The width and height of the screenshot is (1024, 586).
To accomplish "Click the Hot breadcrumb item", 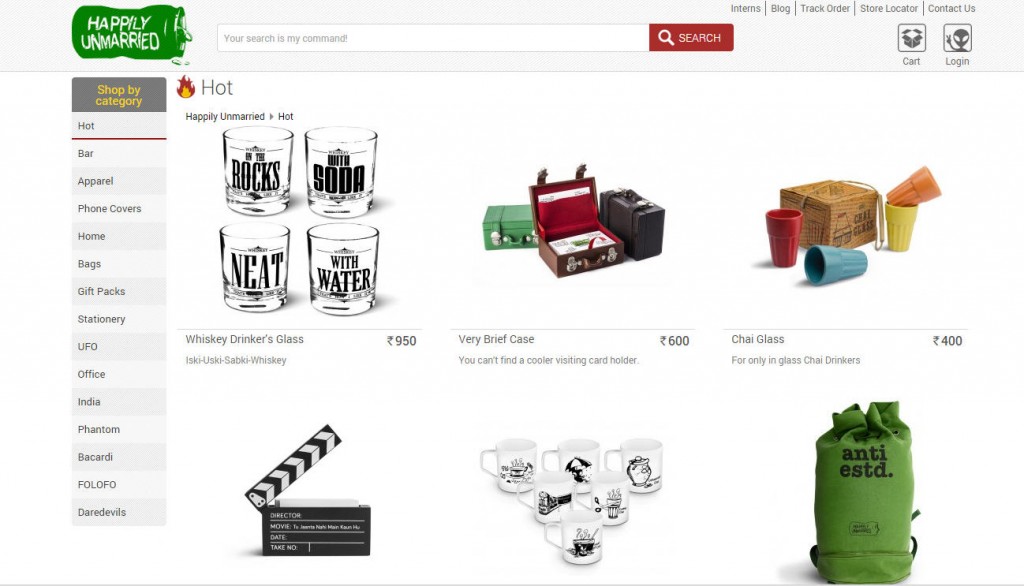I will pos(285,116).
